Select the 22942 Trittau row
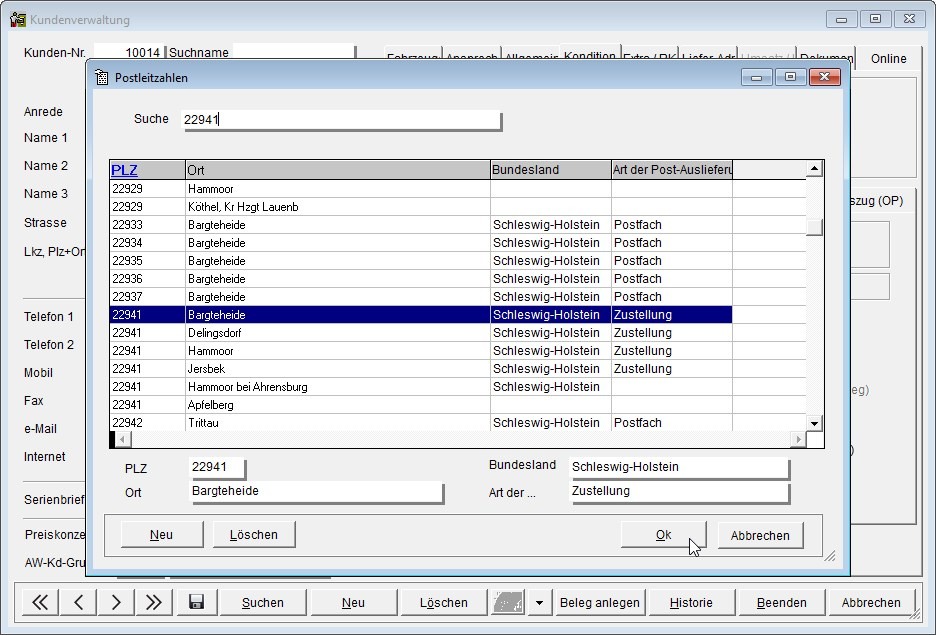Viewport: 936px width, 635px height. [x=421, y=423]
